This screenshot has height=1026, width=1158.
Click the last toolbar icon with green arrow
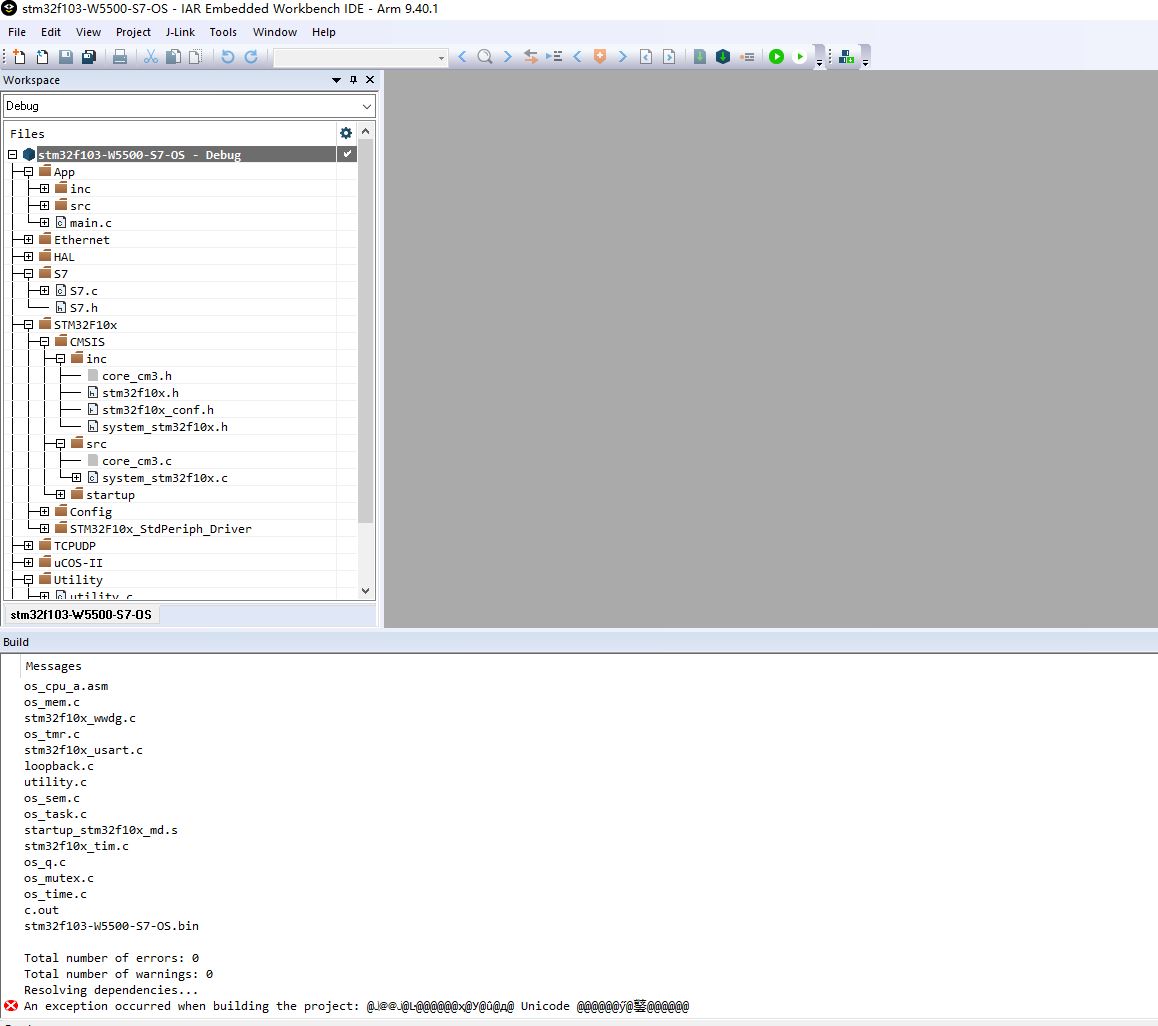click(x=846, y=57)
